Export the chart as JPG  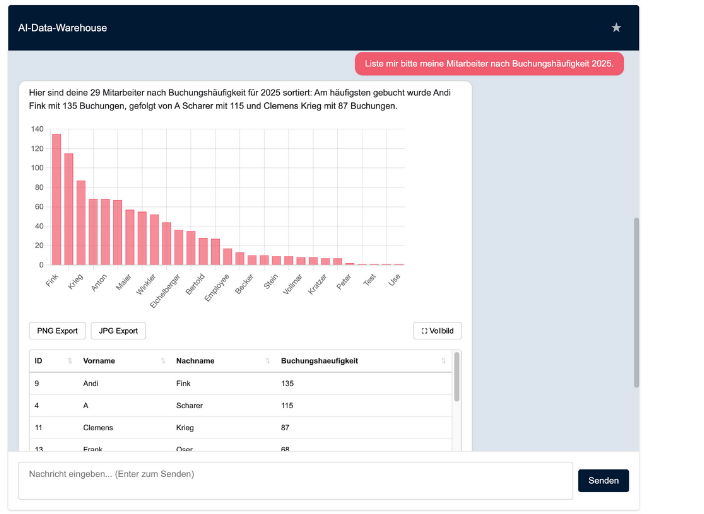118,331
